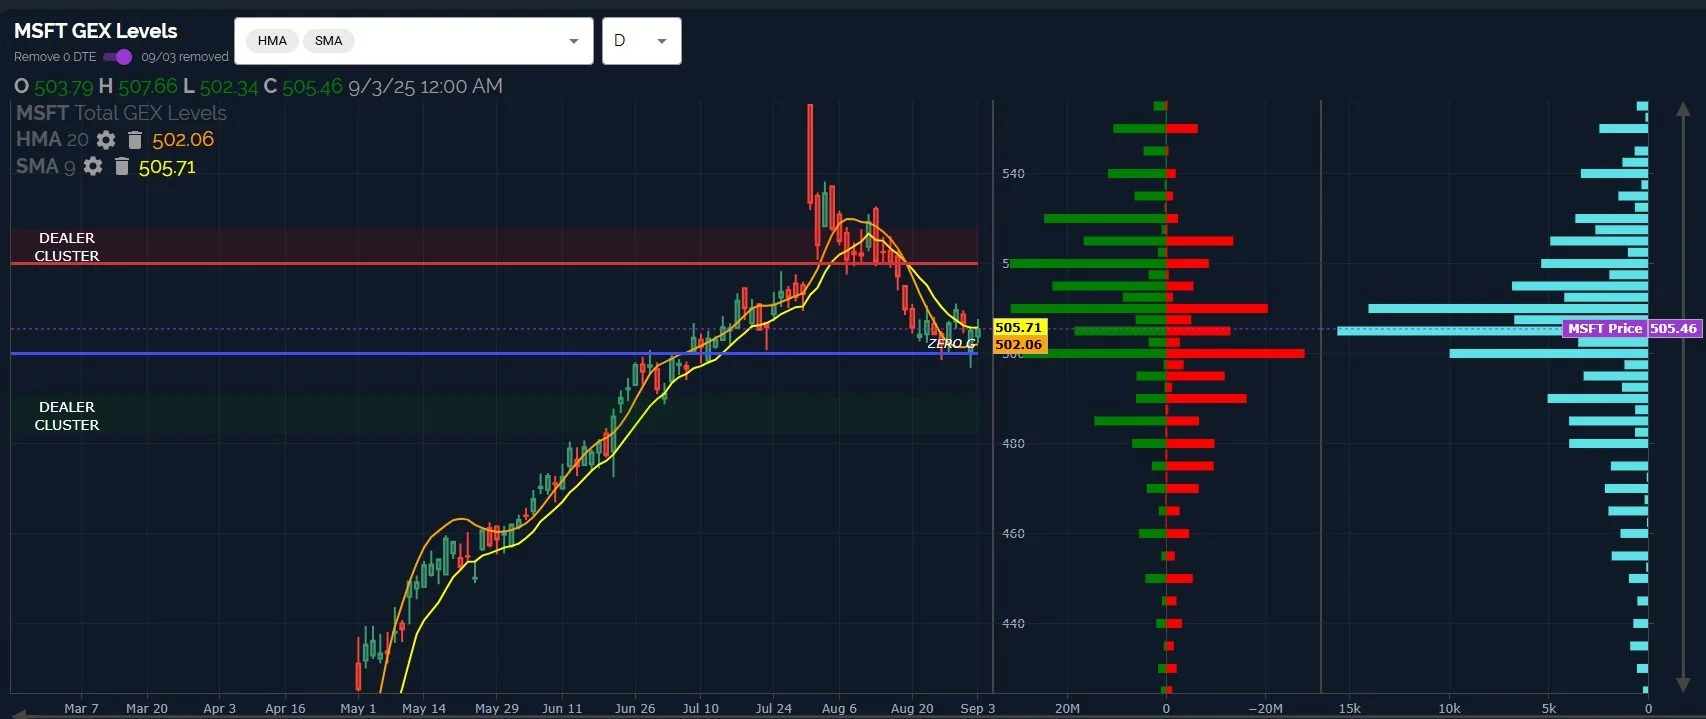This screenshot has width=1706, height=719.
Task: Click the HMA value 502.06 in legend
Action: click(x=183, y=140)
